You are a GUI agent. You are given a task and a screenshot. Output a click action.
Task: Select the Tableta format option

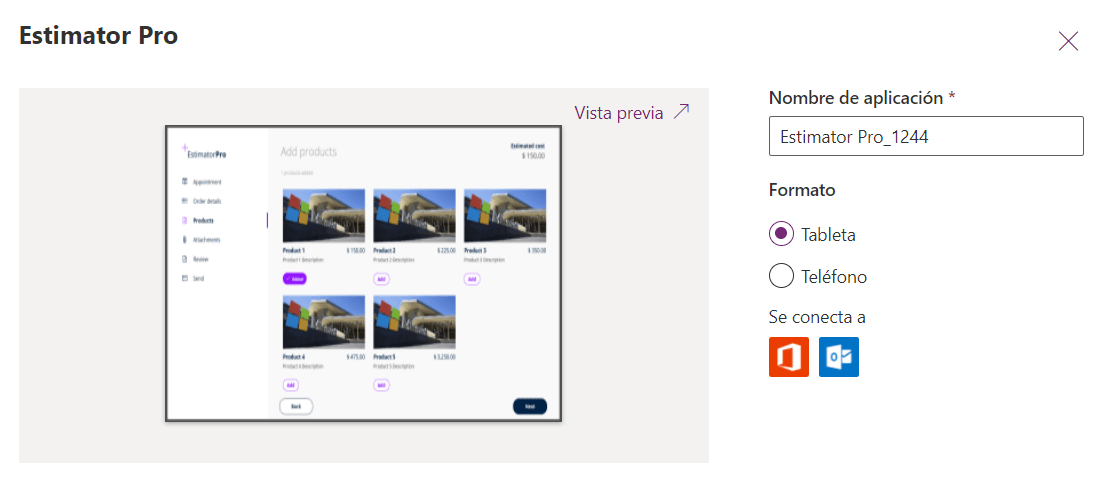tap(781, 234)
